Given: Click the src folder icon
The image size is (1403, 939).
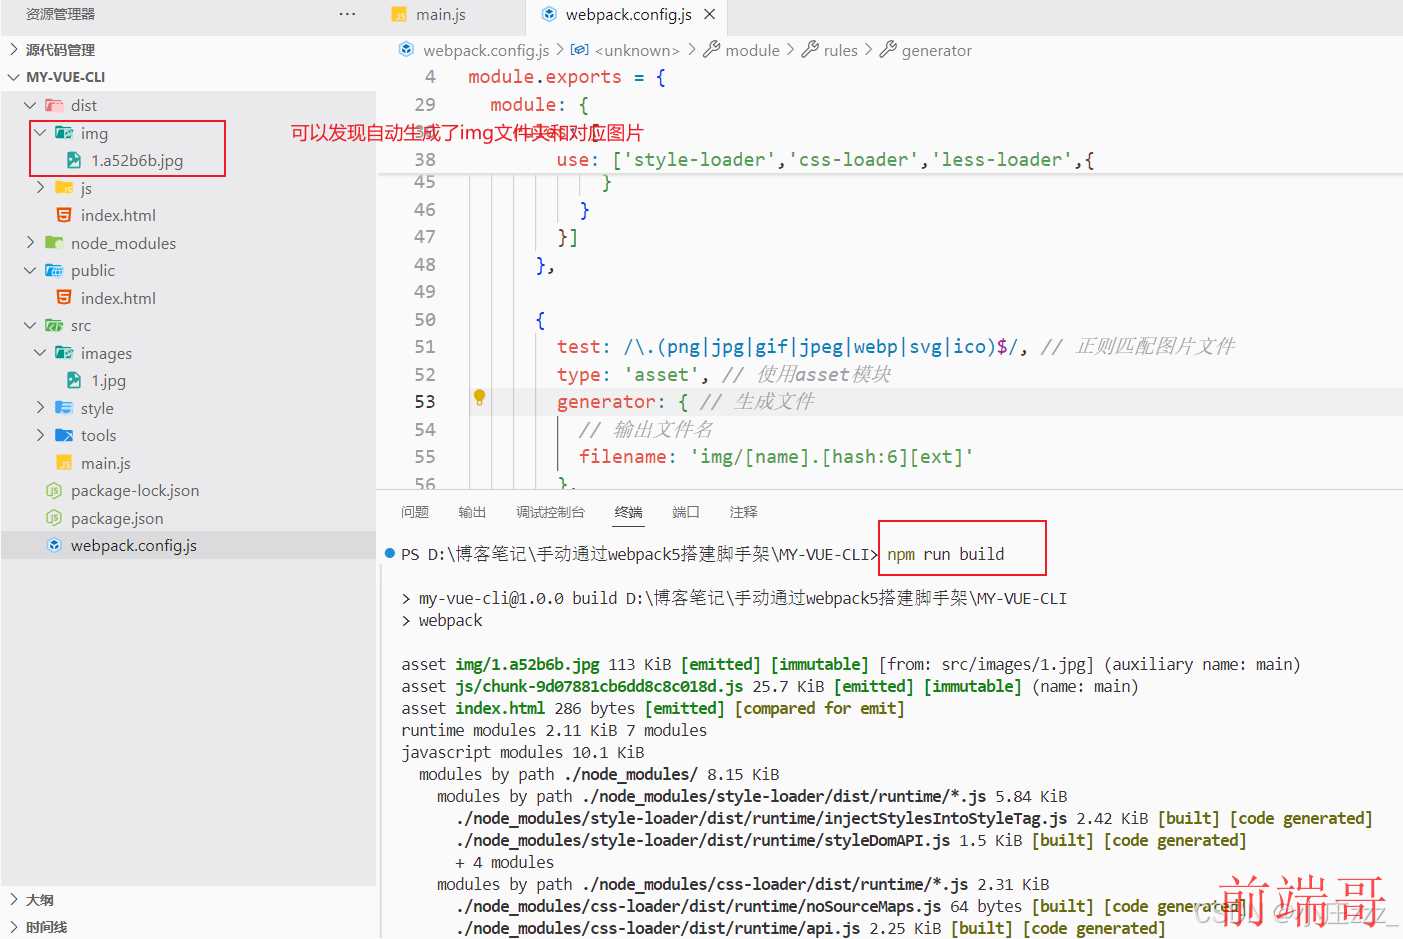Looking at the screenshot, I should click(x=54, y=325).
